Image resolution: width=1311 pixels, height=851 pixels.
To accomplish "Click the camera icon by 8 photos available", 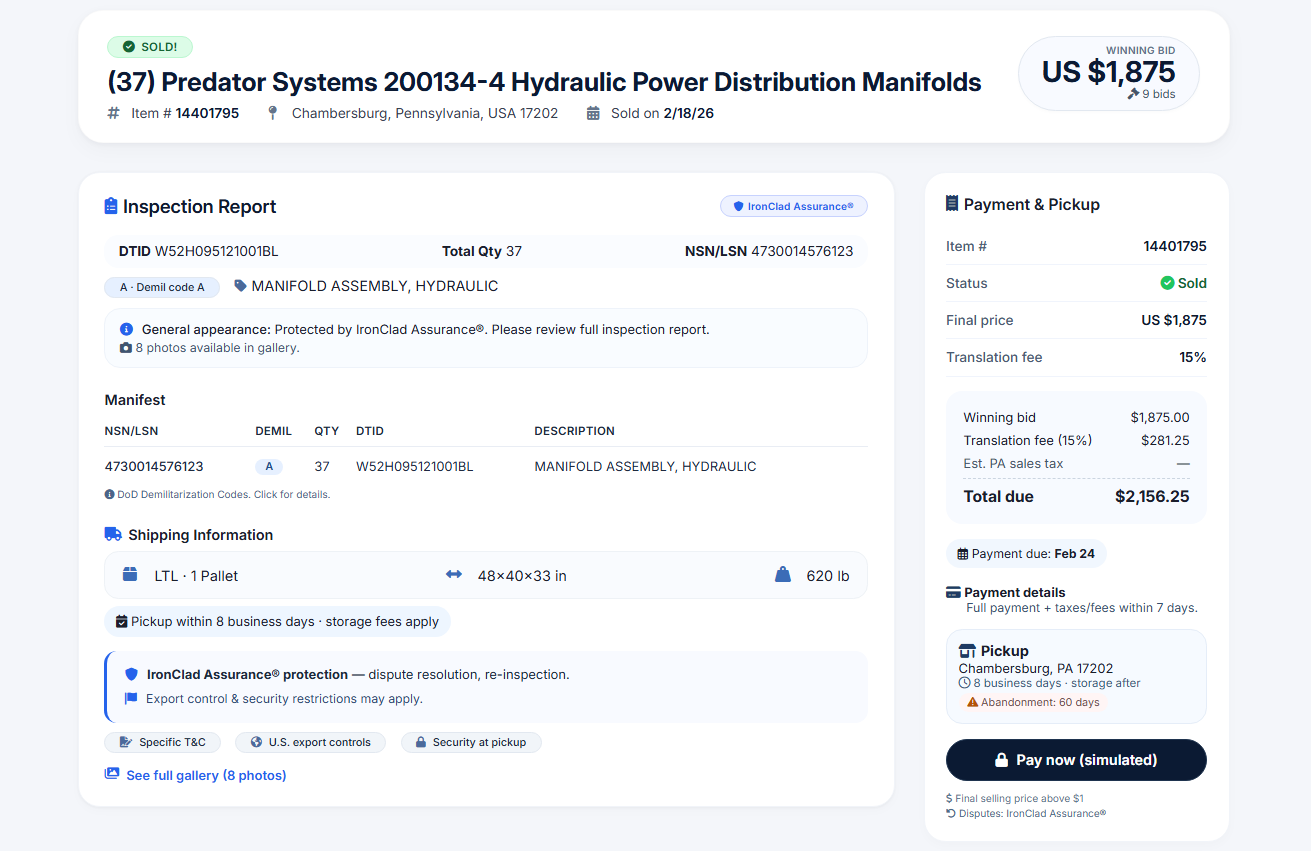I will click(x=126, y=348).
